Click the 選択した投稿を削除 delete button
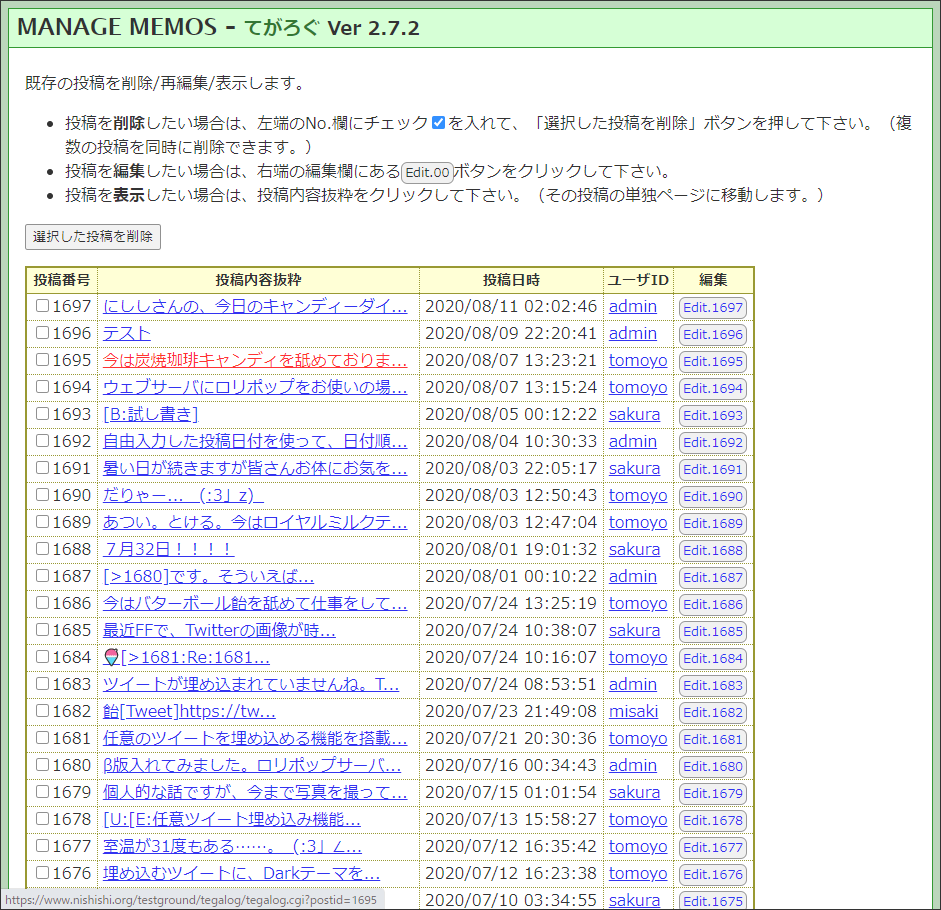Viewport: 941px width, 910px height. pyautogui.click(x=92, y=237)
